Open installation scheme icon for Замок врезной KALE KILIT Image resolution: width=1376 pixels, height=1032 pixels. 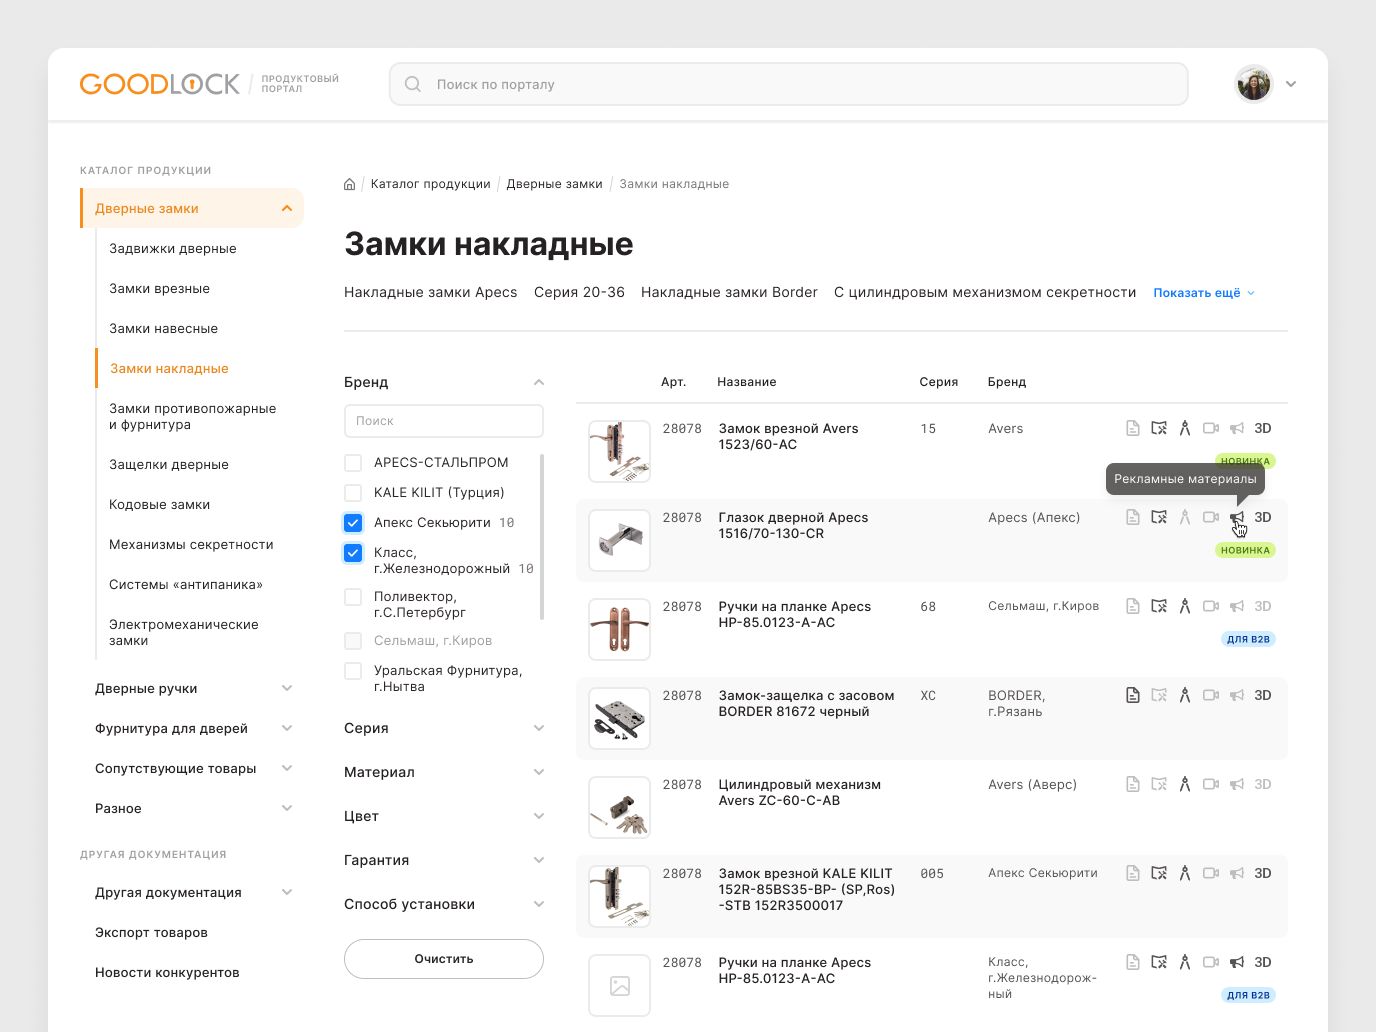pyautogui.click(x=1159, y=873)
